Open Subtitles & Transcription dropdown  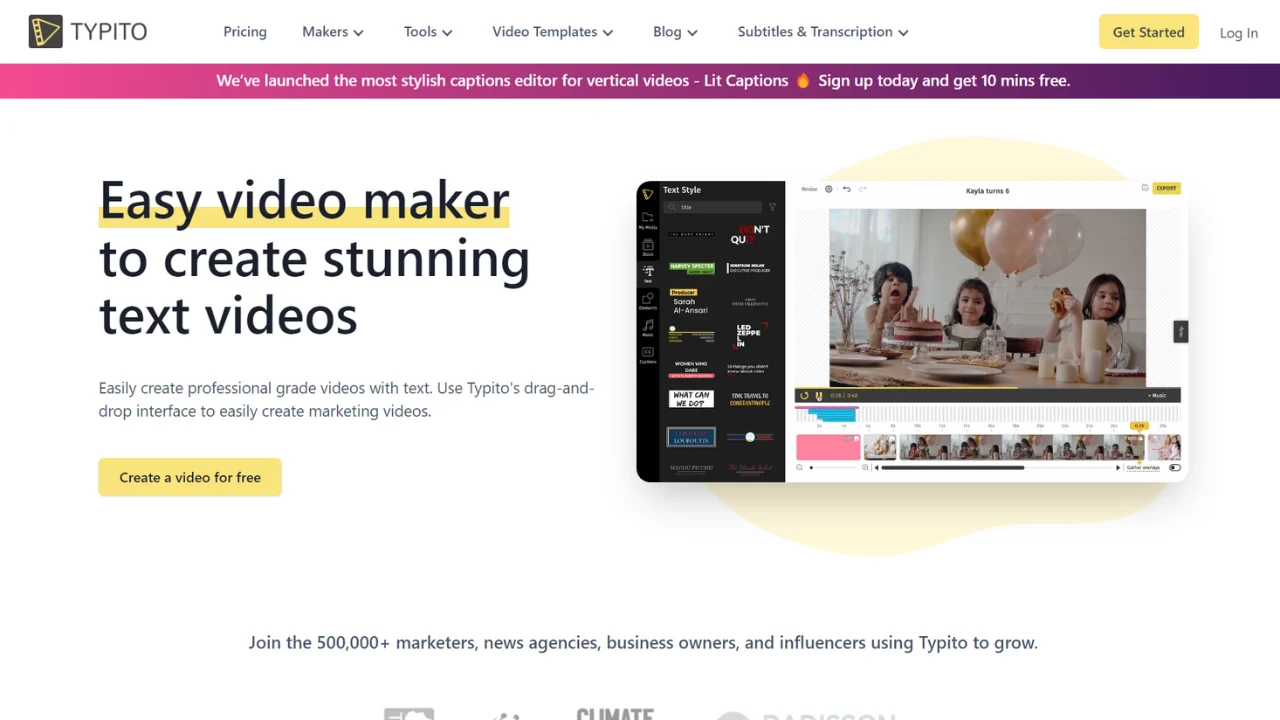coord(822,32)
